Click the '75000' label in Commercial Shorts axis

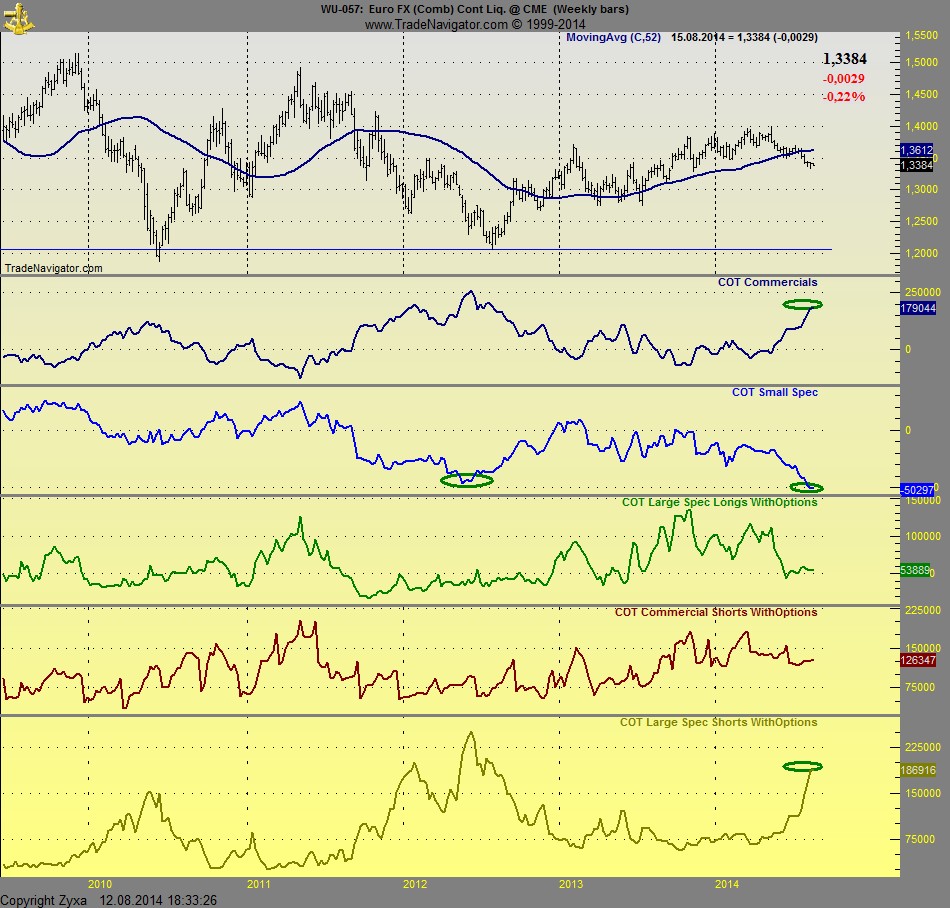point(920,688)
